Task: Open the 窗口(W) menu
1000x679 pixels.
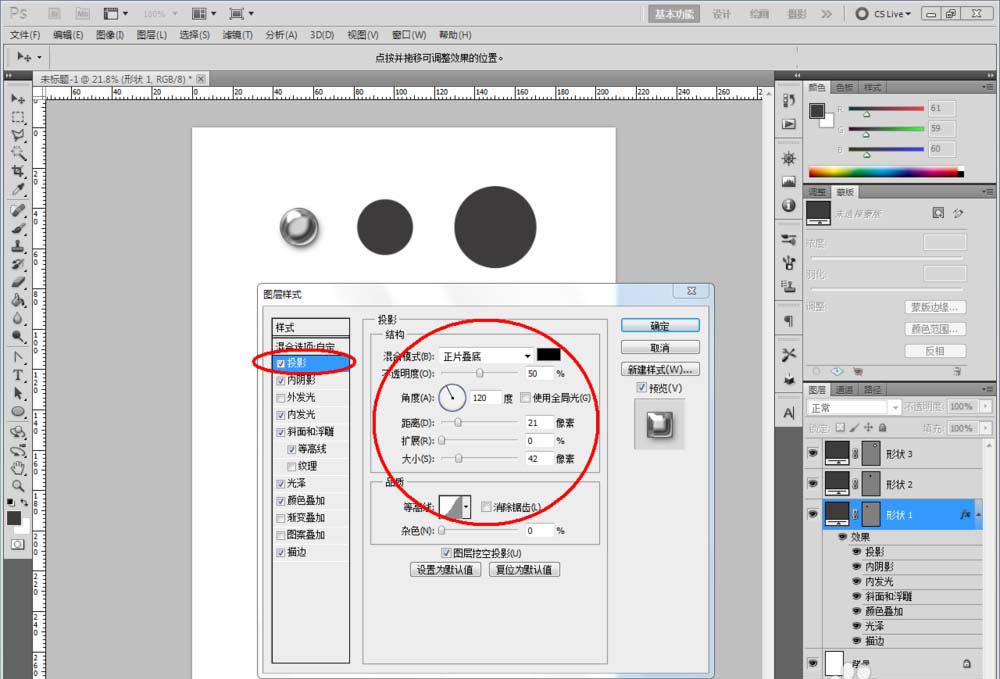Action: pos(409,35)
